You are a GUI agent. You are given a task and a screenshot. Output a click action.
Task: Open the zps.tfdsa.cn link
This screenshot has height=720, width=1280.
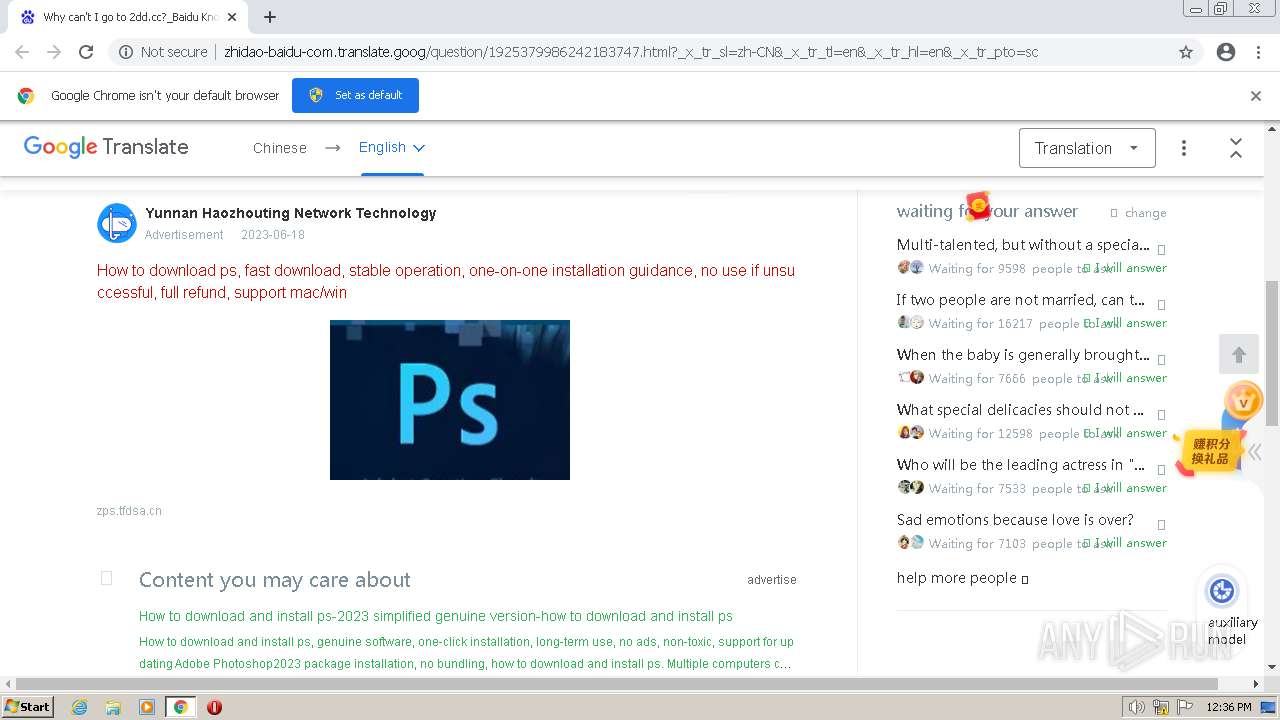[x=129, y=511]
